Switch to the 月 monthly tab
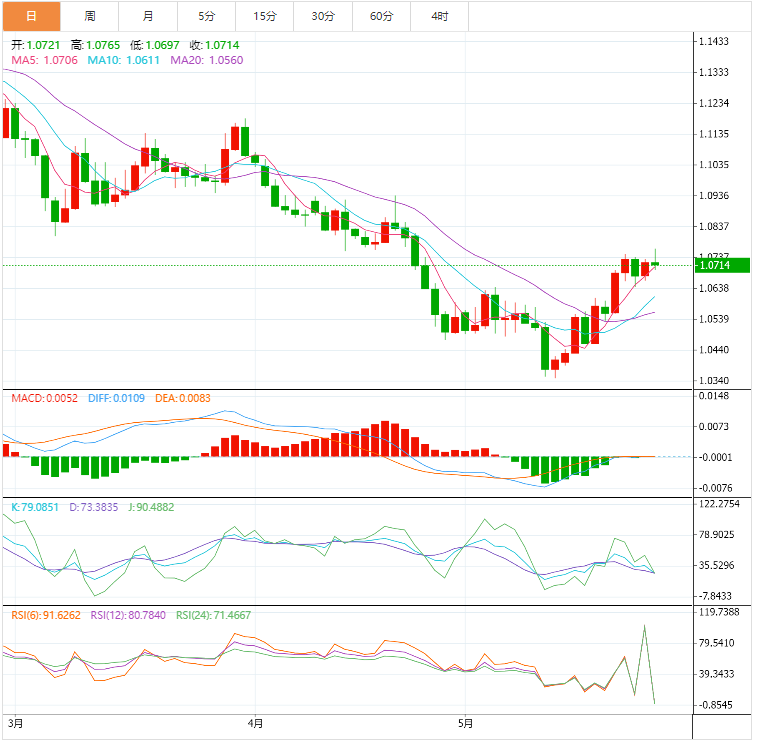 pos(148,16)
